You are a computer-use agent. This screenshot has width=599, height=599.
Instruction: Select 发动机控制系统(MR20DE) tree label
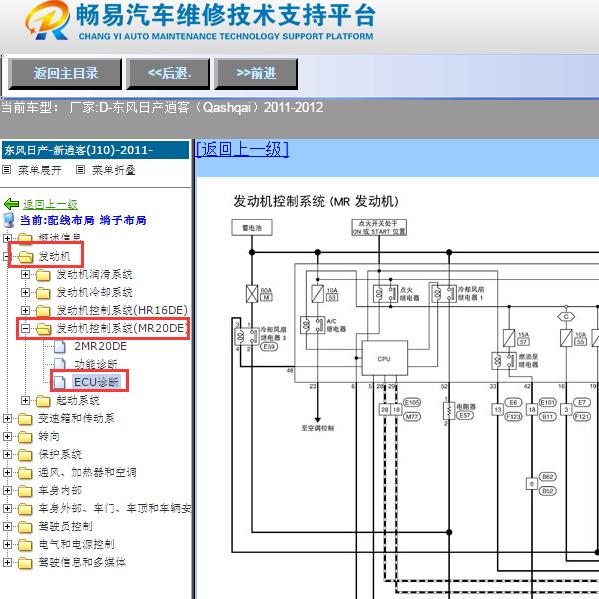(122, 328)
